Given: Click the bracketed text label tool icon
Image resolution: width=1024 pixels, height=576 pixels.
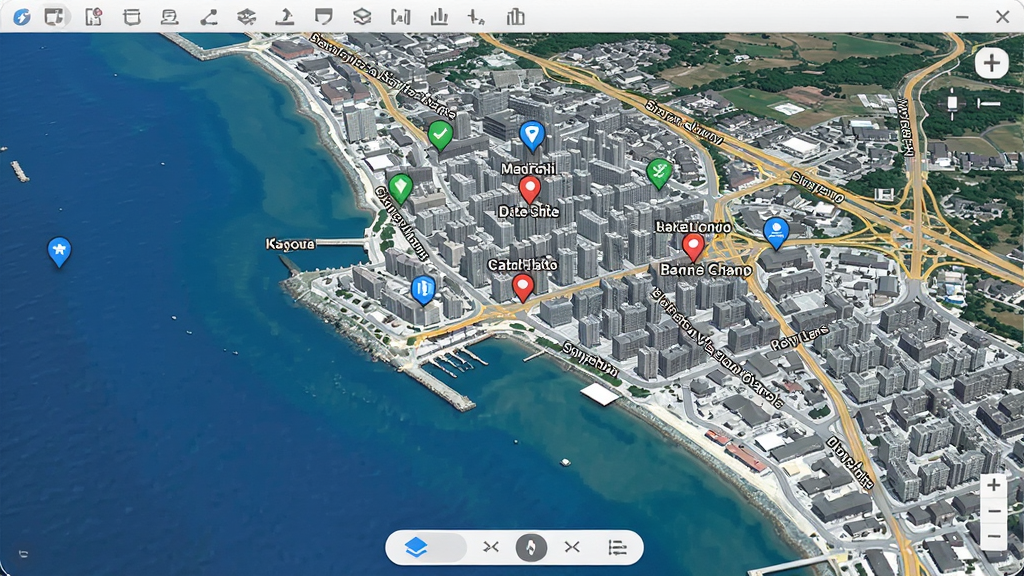Looking at the screenshot, I should pyautogui.click(x=400, y=17).
